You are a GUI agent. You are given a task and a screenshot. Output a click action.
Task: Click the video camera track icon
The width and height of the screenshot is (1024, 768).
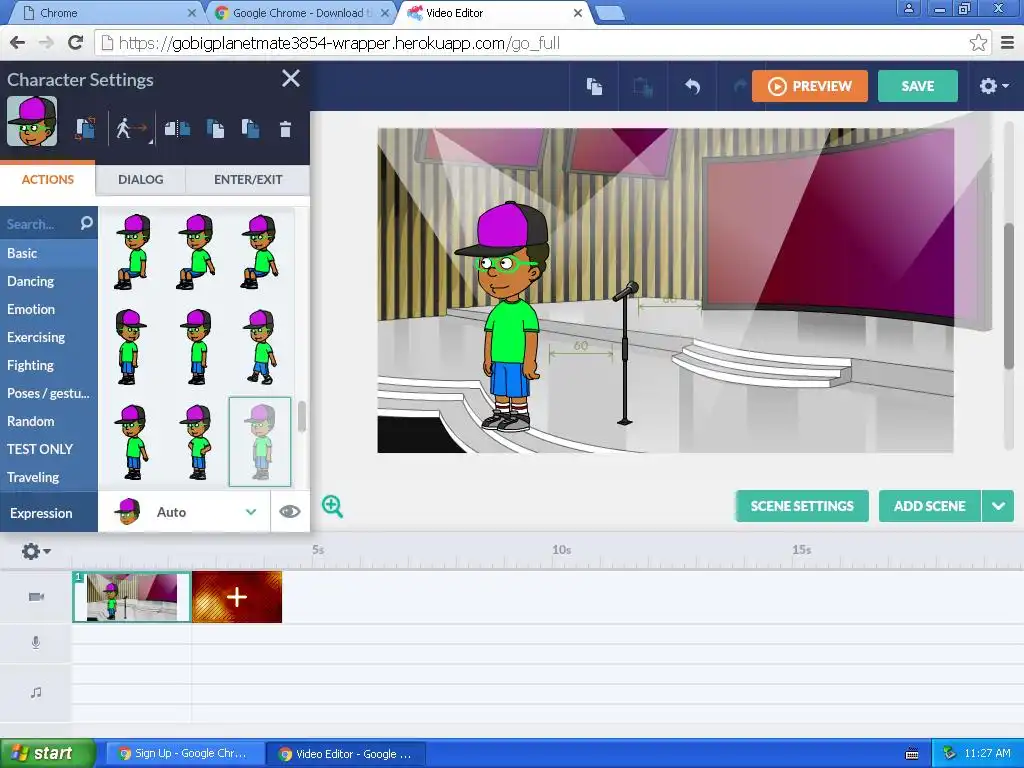click(x=36, y=597)
